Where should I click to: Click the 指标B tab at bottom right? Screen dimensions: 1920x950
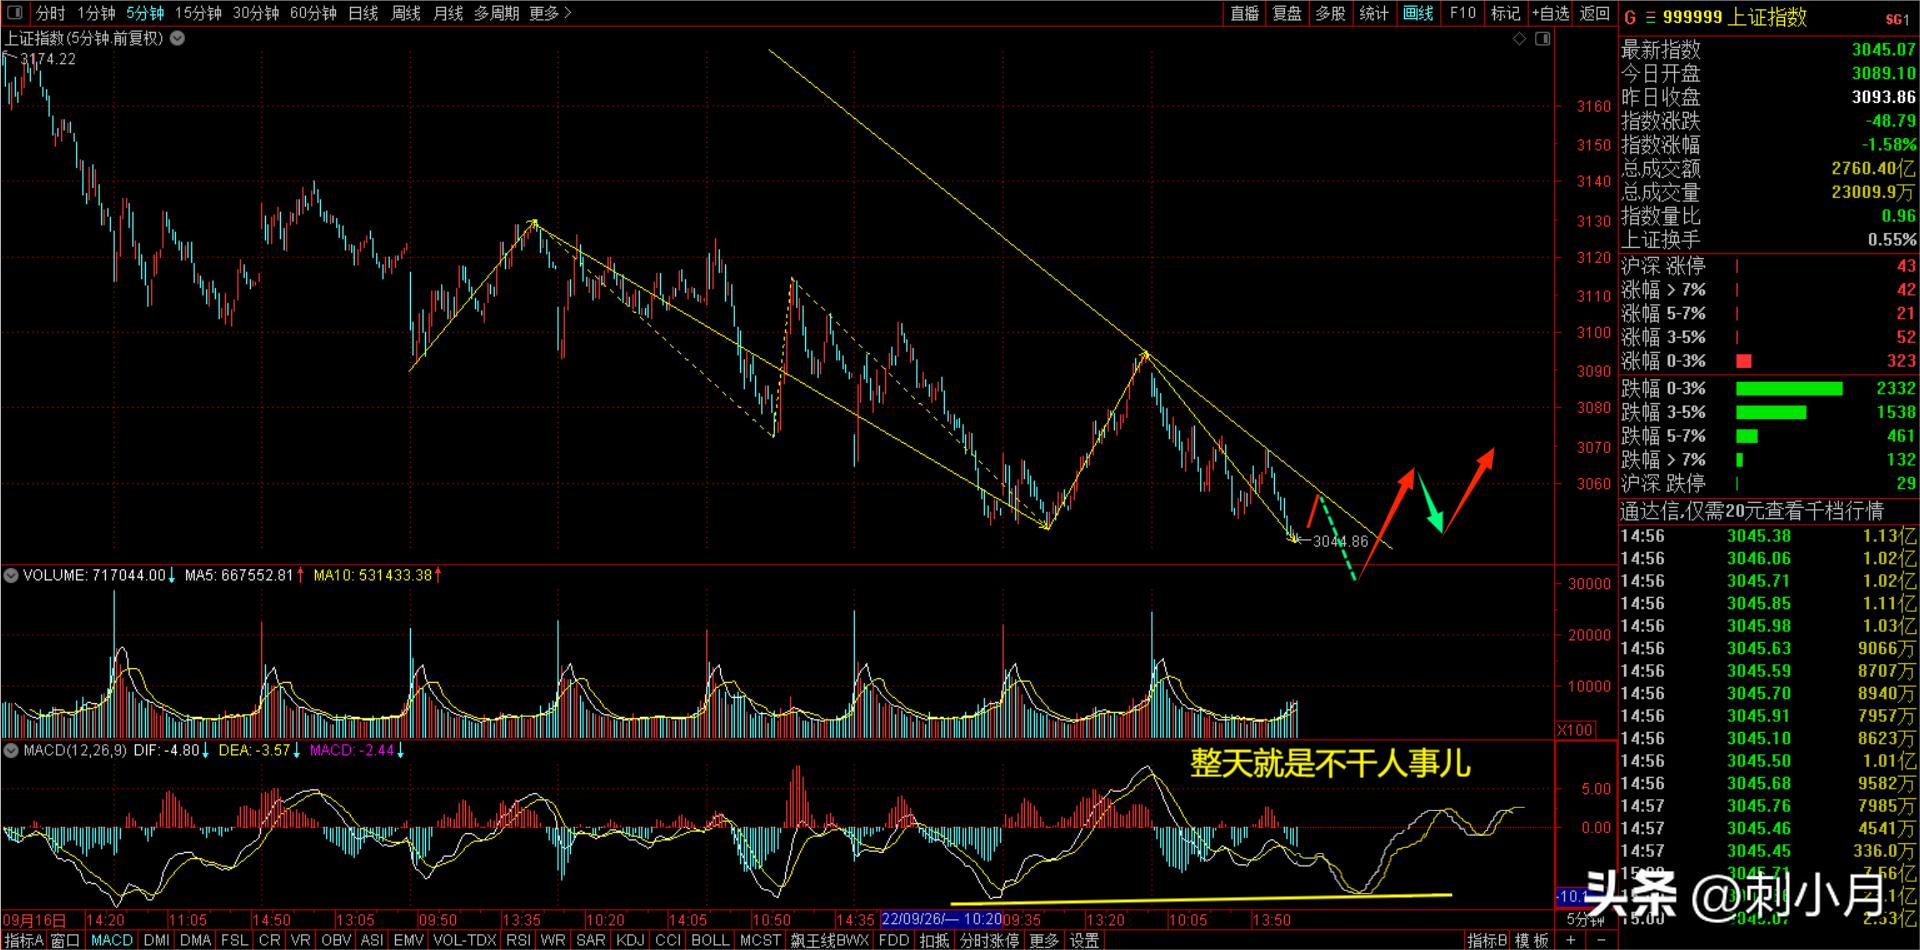1487,940
